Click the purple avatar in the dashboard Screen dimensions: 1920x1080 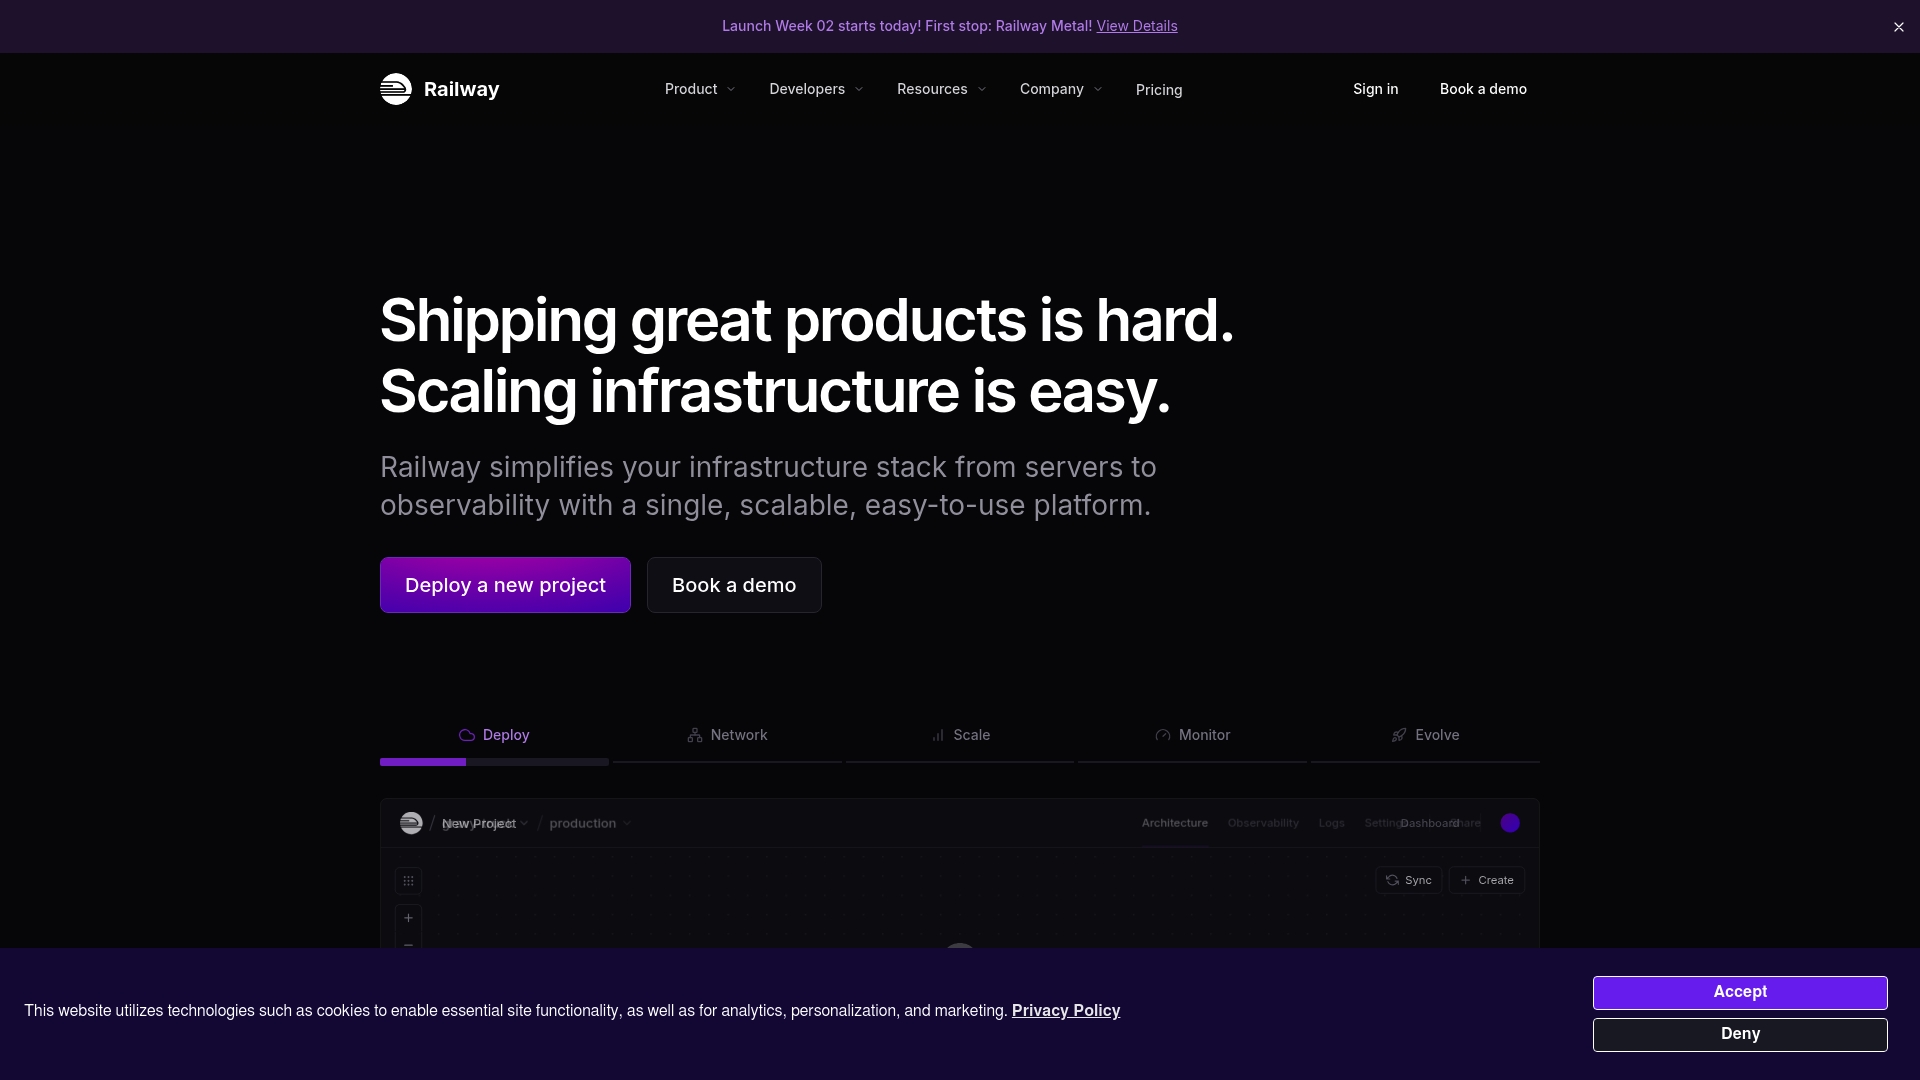click(1510, 823)
